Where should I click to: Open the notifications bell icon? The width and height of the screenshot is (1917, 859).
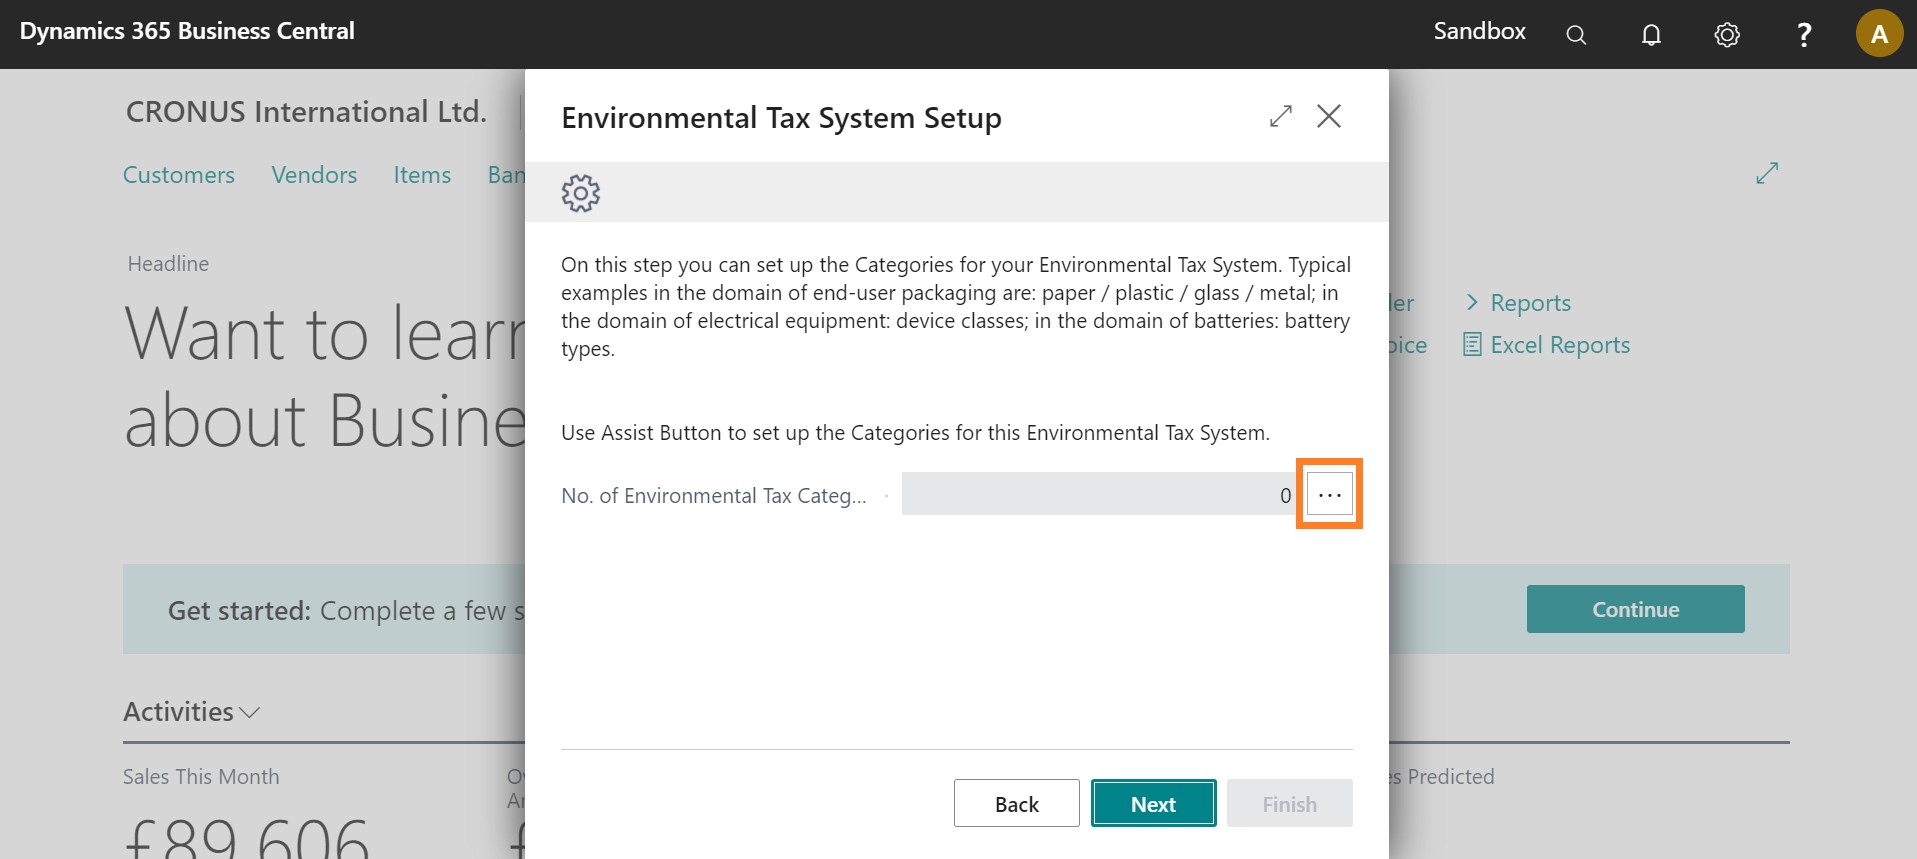click(1651, 35)
